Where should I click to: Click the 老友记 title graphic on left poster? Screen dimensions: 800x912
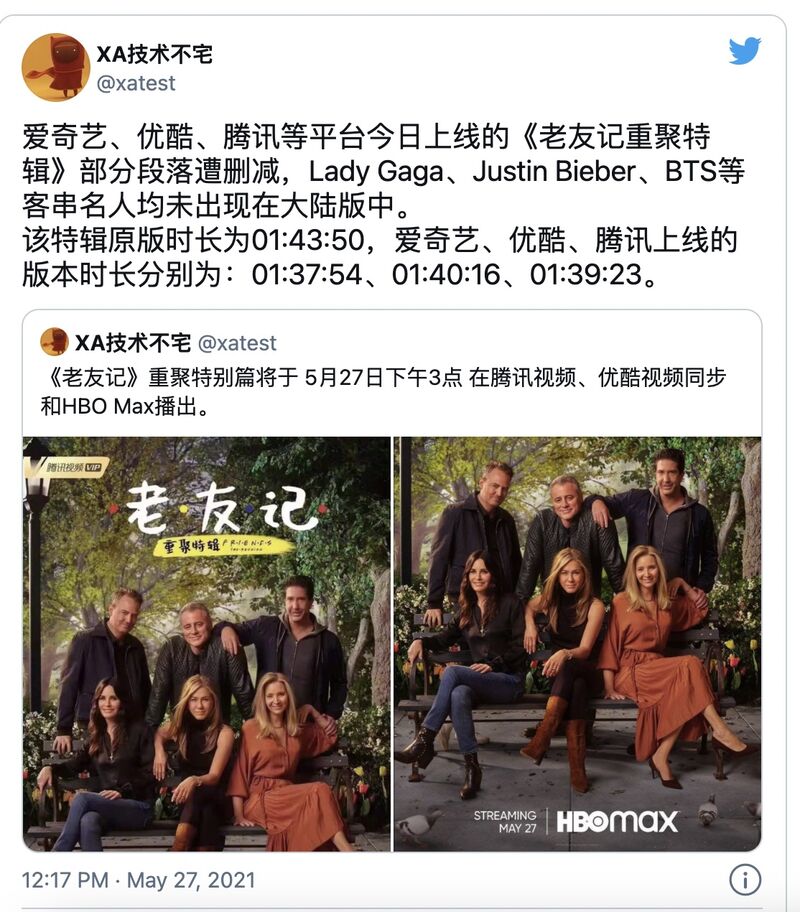221,509
